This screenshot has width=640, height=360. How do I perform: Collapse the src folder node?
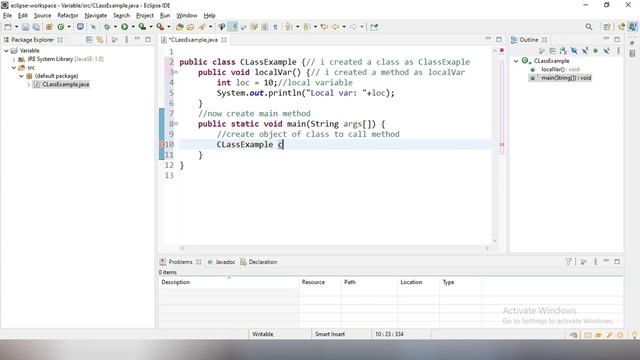14,67
